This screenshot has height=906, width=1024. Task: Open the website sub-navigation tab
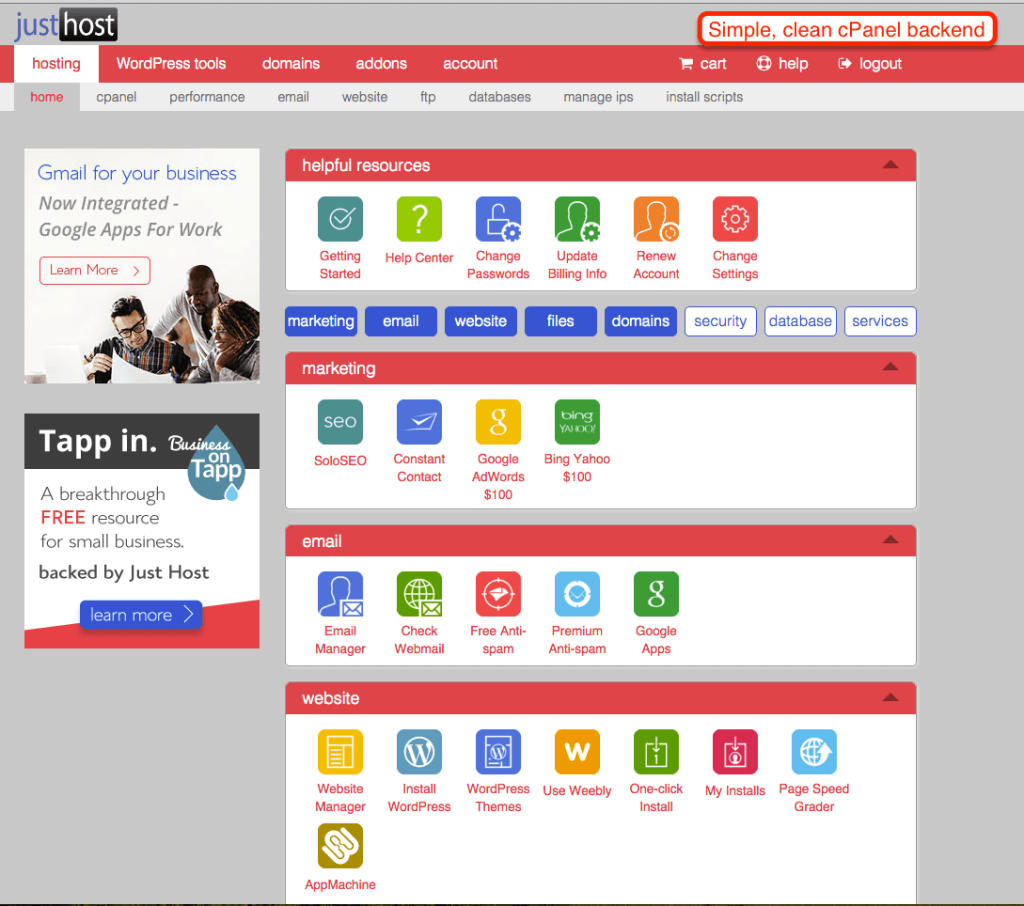point(364,97)
